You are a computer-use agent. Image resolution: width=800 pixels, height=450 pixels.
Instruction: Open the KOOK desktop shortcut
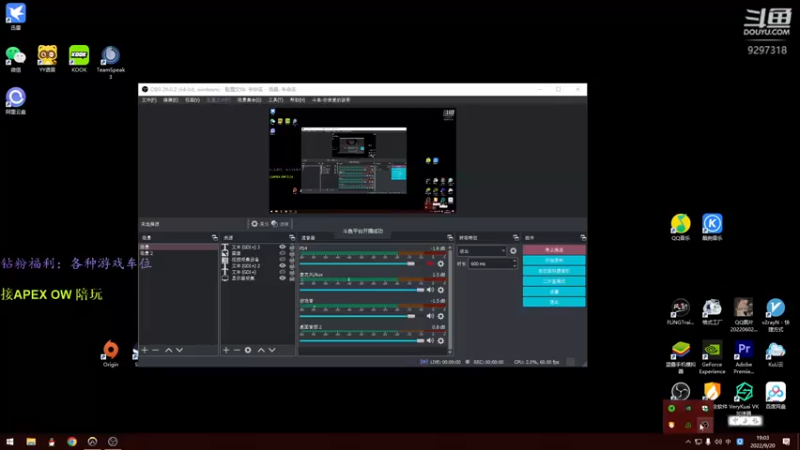coord(79,59)
